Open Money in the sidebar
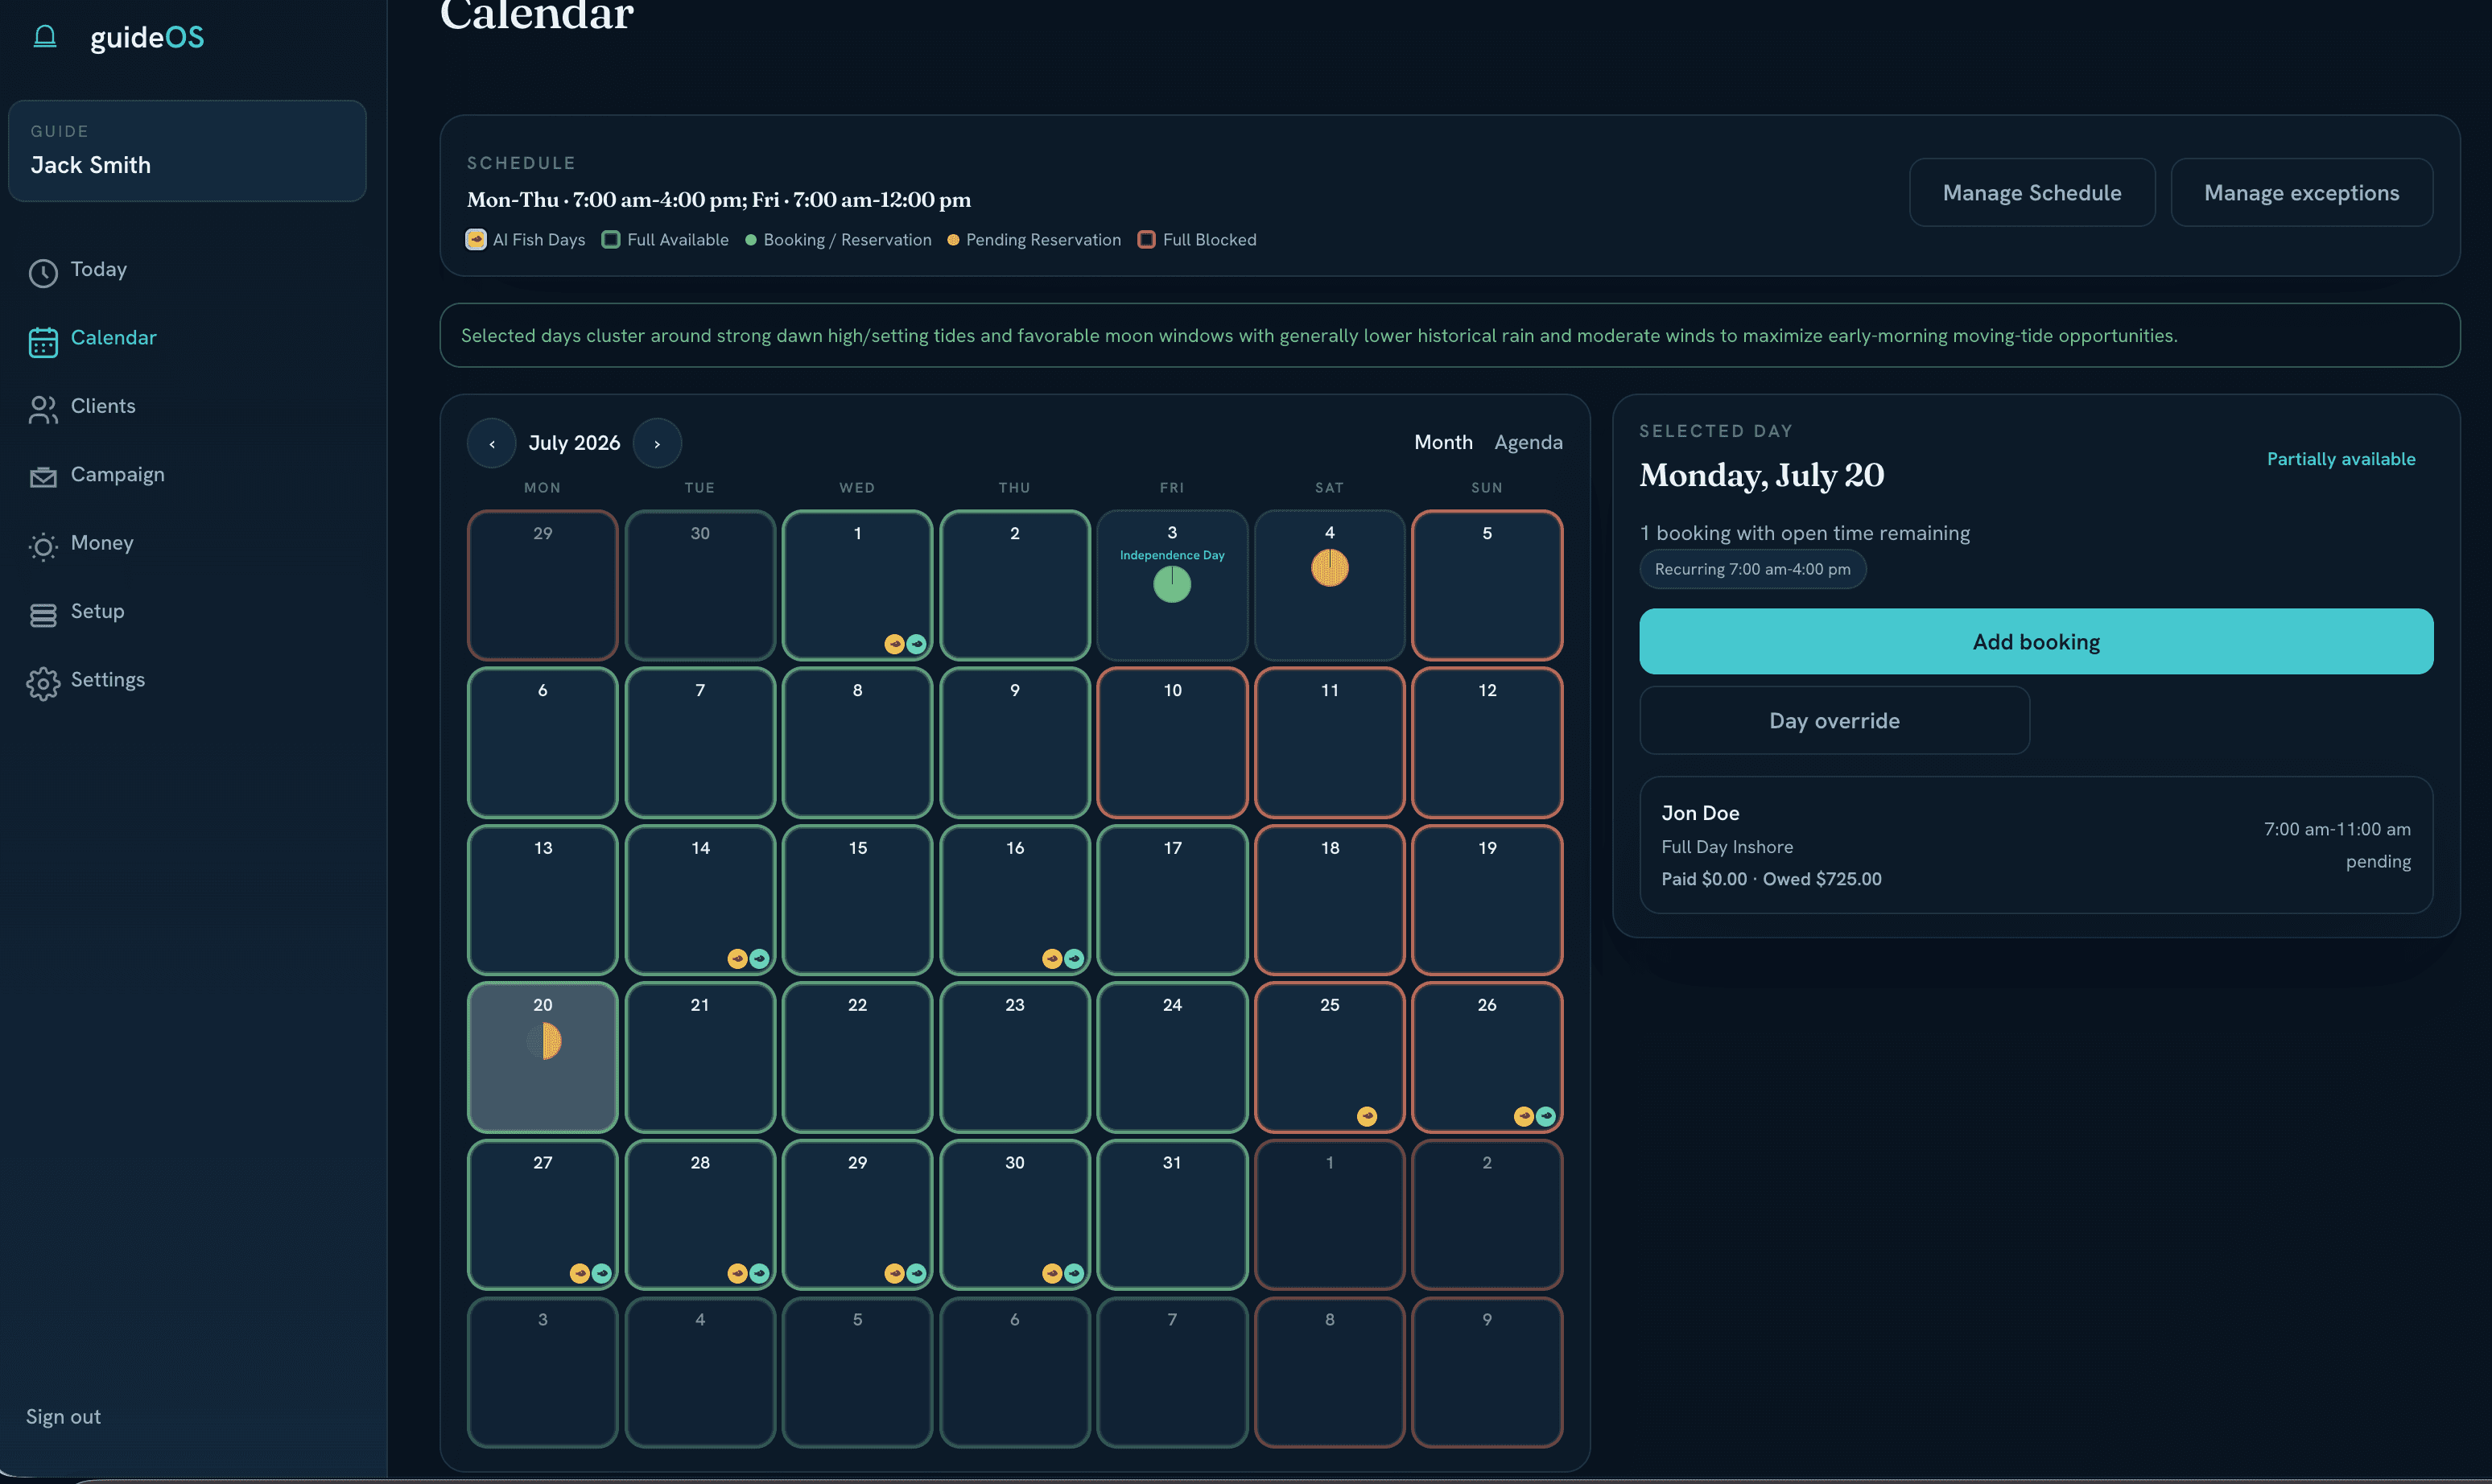The image size is (2492, 1484). click(102, 543)
